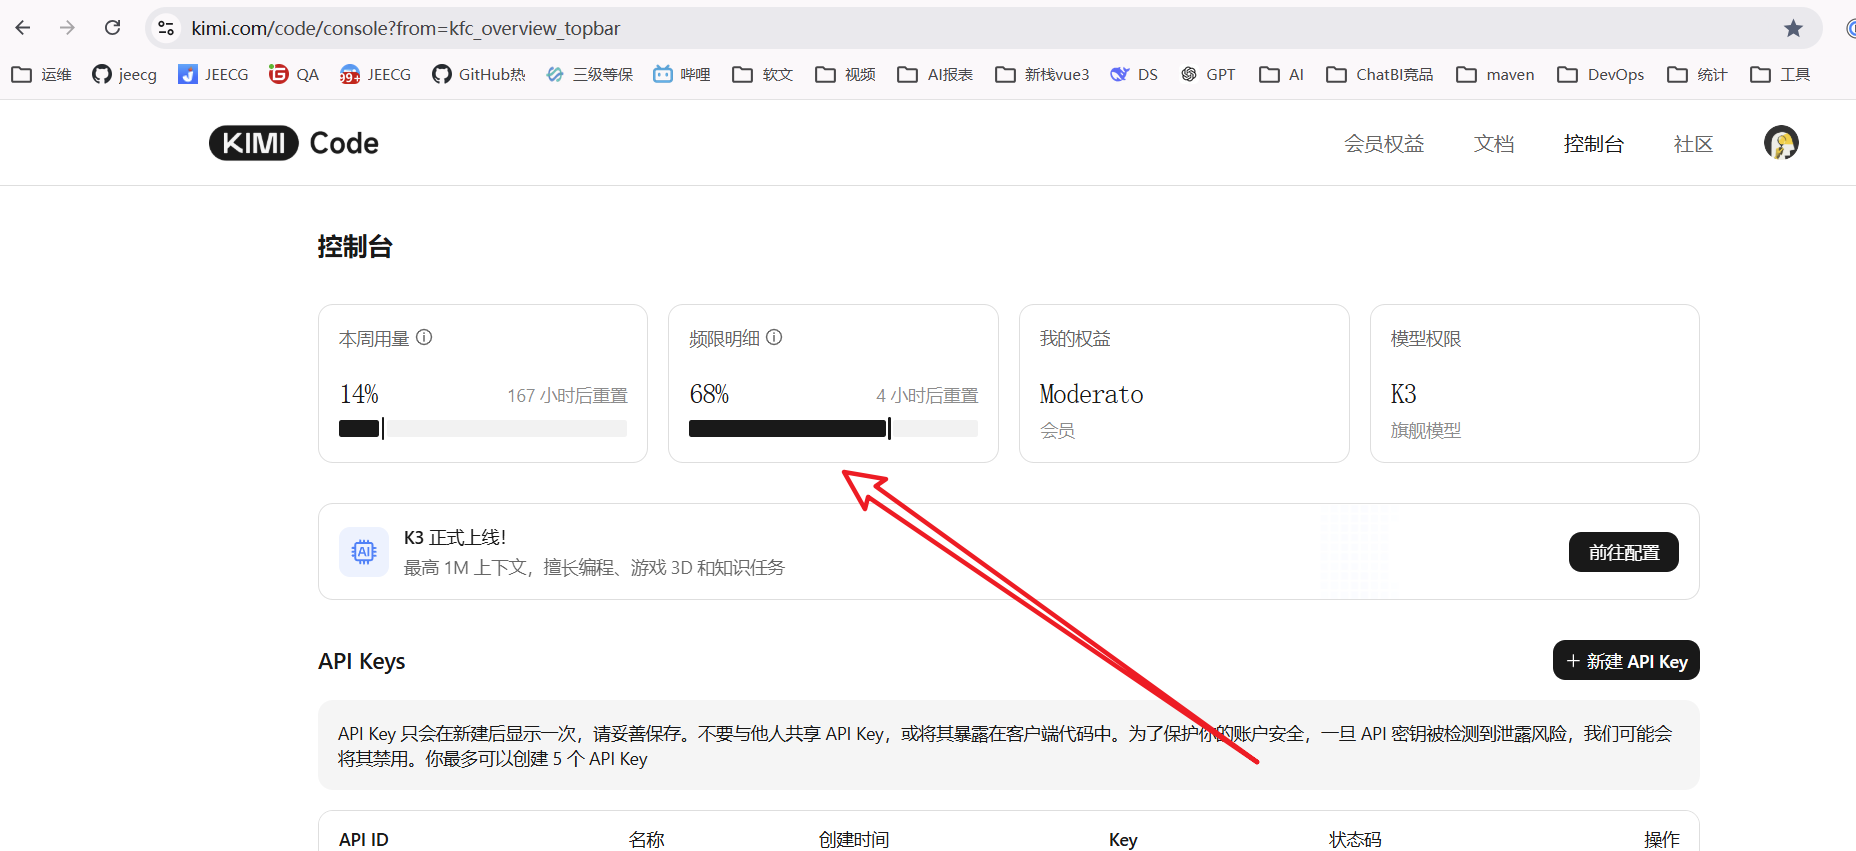Click the 频限明细 68% progress bar
The height and width of the screenshot is (851, 1856).
click(833, 429)
